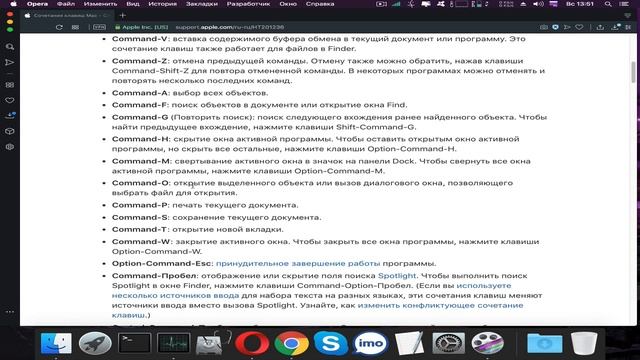Click the address bar URL

pyautogui.click(x=230, y=27)
